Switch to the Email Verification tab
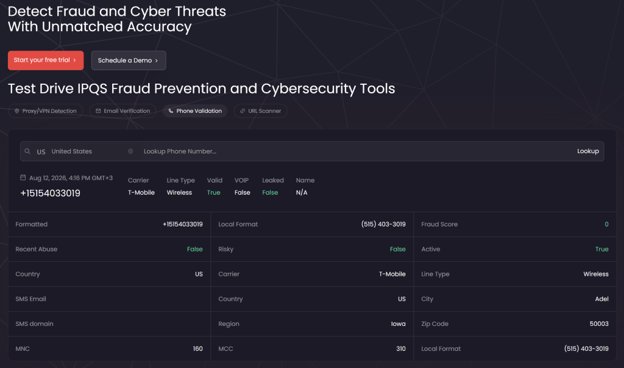 123,111
